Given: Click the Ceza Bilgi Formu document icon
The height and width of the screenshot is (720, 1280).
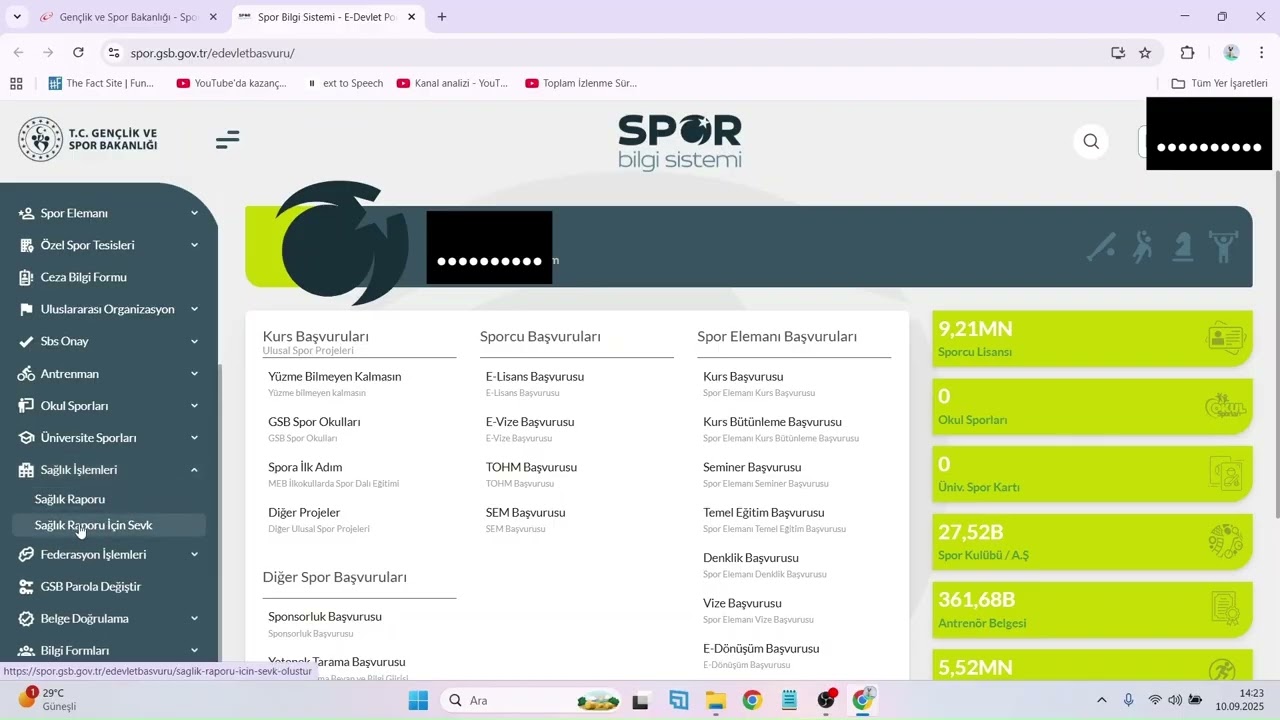Looking at the screenshot, I should click(26, 277).
